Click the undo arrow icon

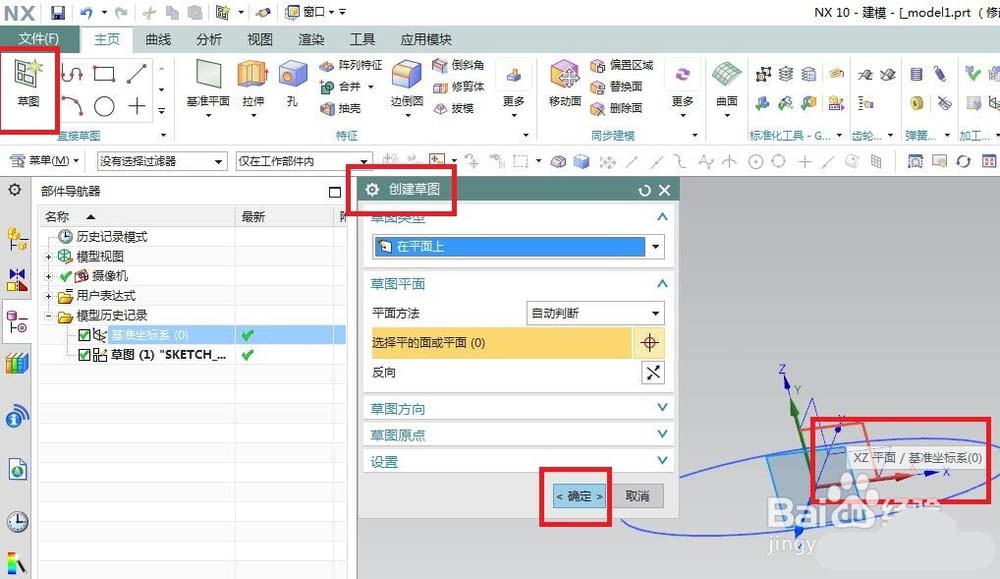87,12
